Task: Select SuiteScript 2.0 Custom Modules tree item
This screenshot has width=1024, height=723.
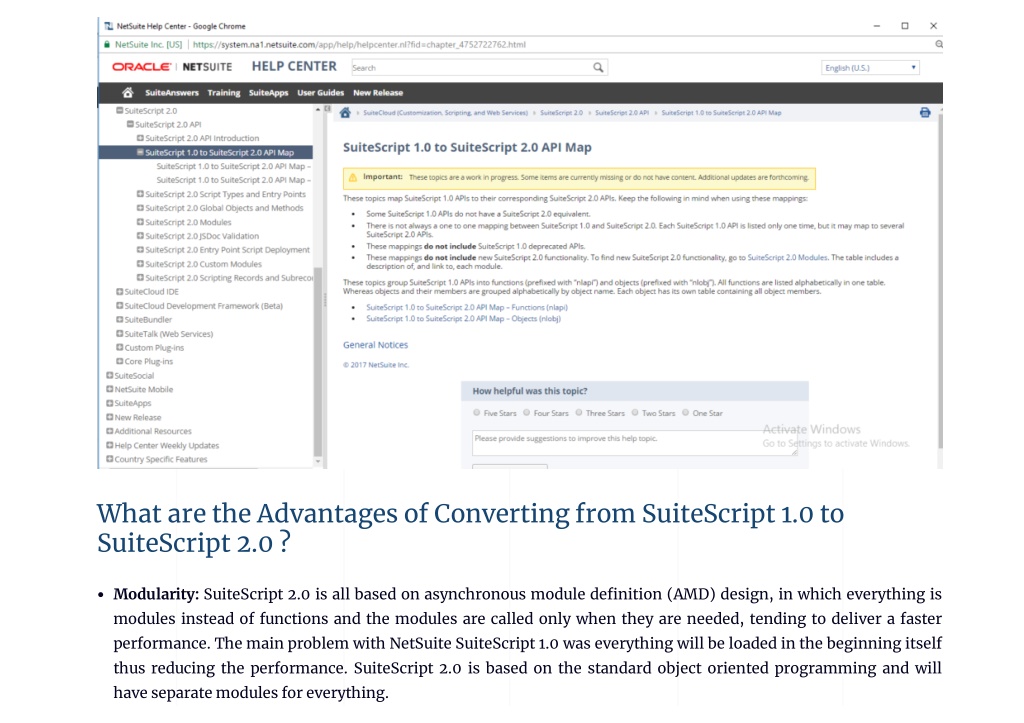Action: click(203, 264)
